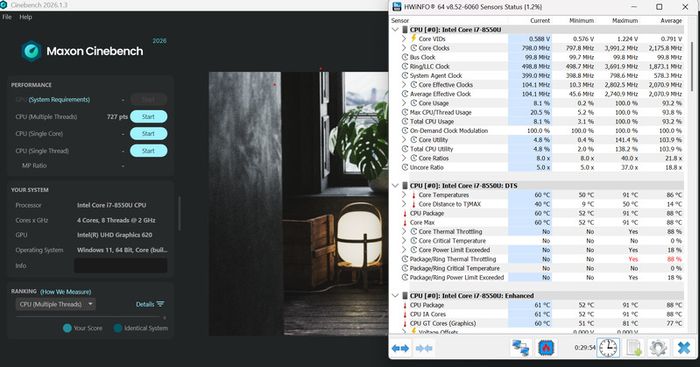Collapse the CPU [#0] Intel Core i7-8550U group
The height and width of the screenshot is (367, 700).
pyautogui.click(x=395, y=30)
